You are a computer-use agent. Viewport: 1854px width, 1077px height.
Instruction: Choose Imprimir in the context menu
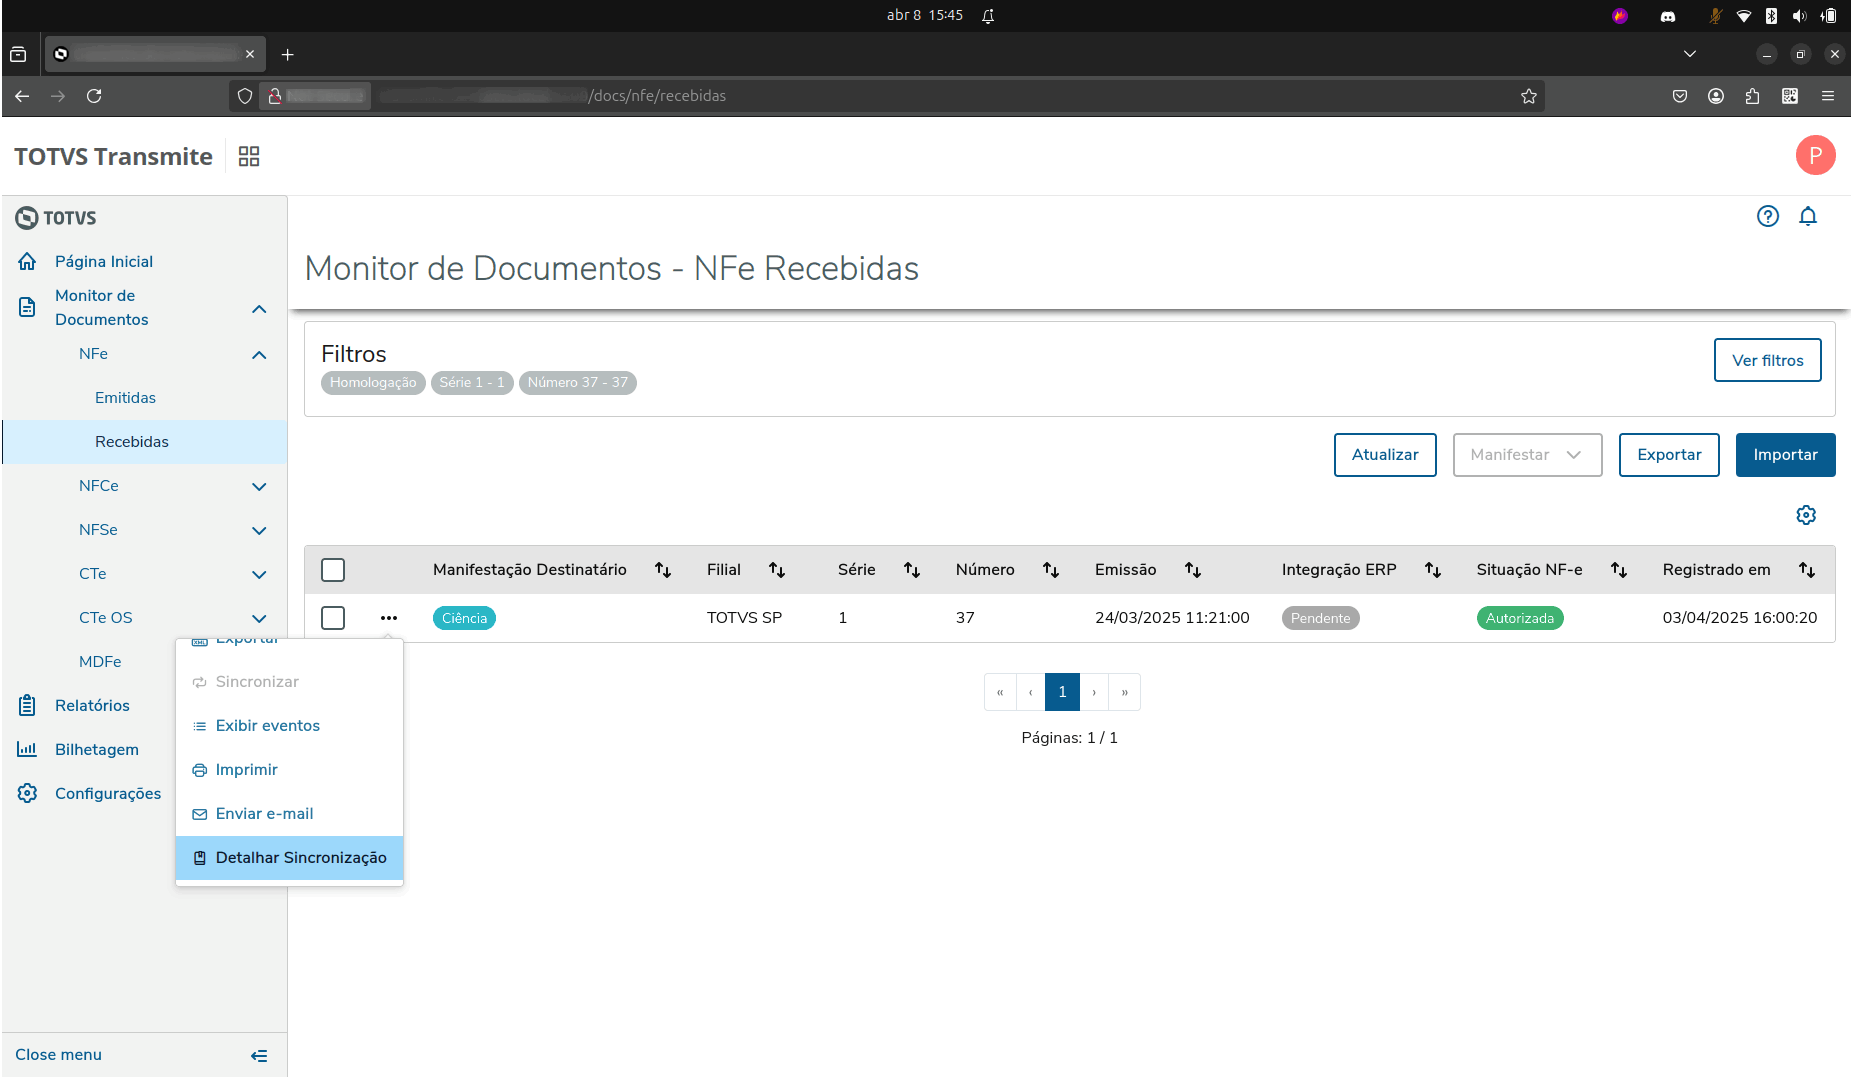(289, 770)
